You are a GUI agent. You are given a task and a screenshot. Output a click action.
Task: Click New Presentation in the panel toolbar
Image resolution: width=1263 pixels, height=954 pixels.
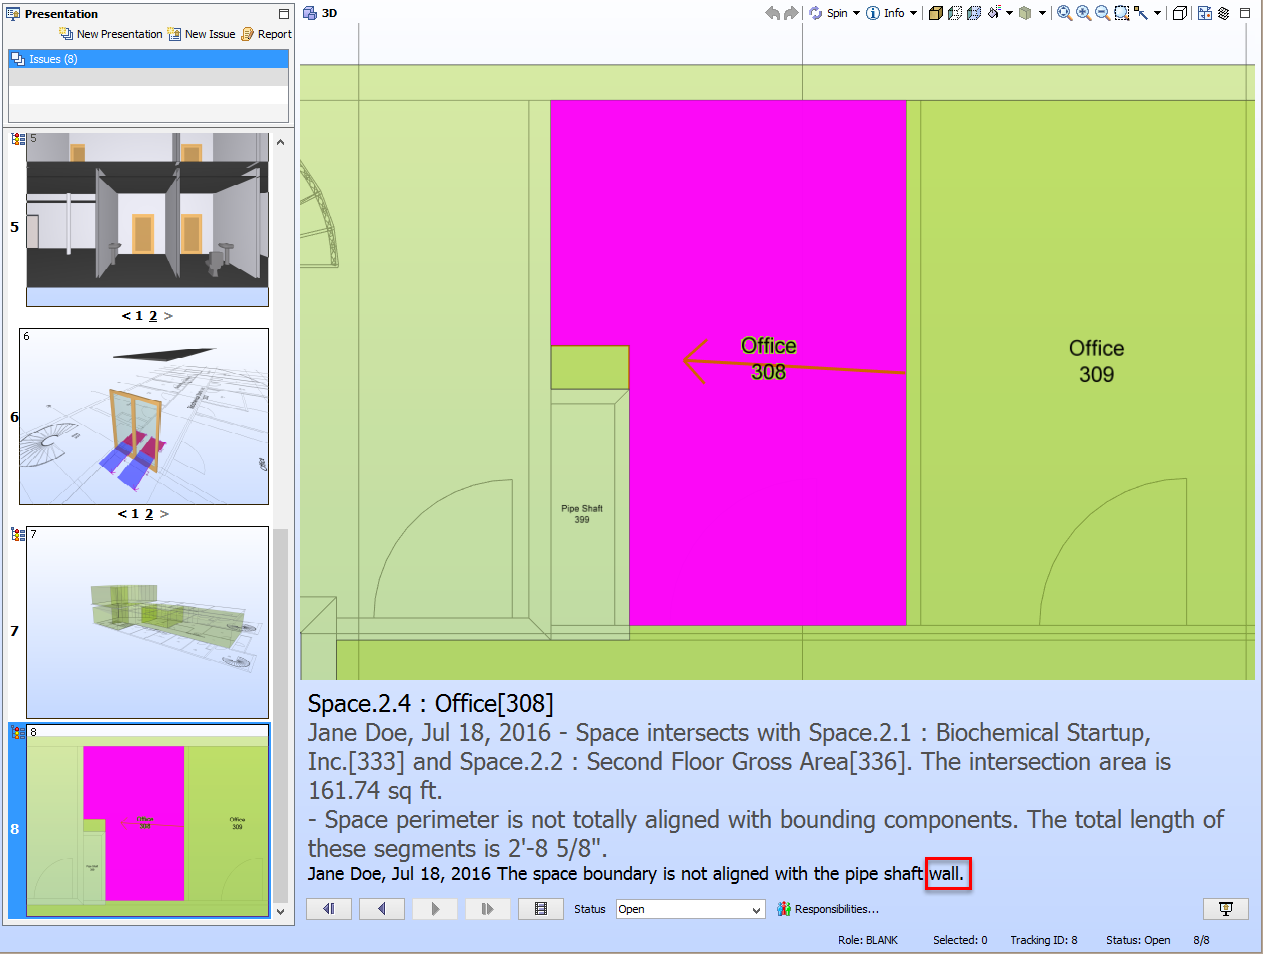(111, 34)
